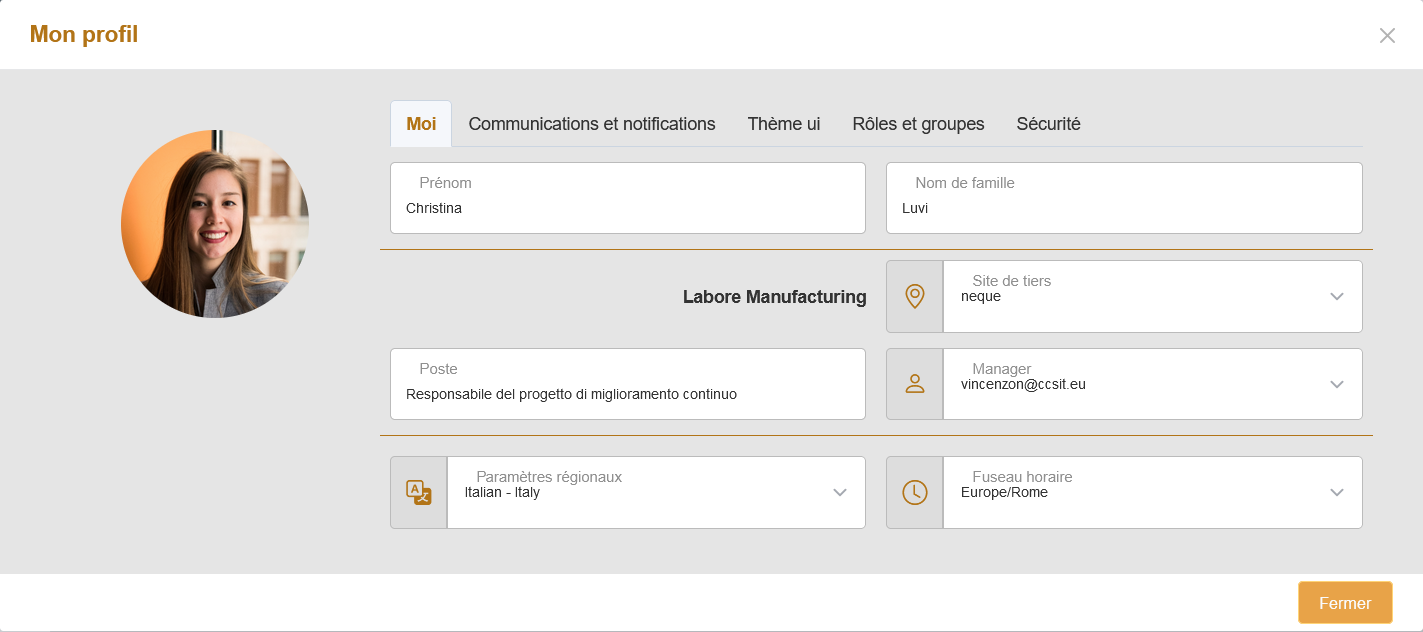Expand the Site de tiers dropdown arrow
Screen dimensions: 1423x632
tap(1337, 296)
